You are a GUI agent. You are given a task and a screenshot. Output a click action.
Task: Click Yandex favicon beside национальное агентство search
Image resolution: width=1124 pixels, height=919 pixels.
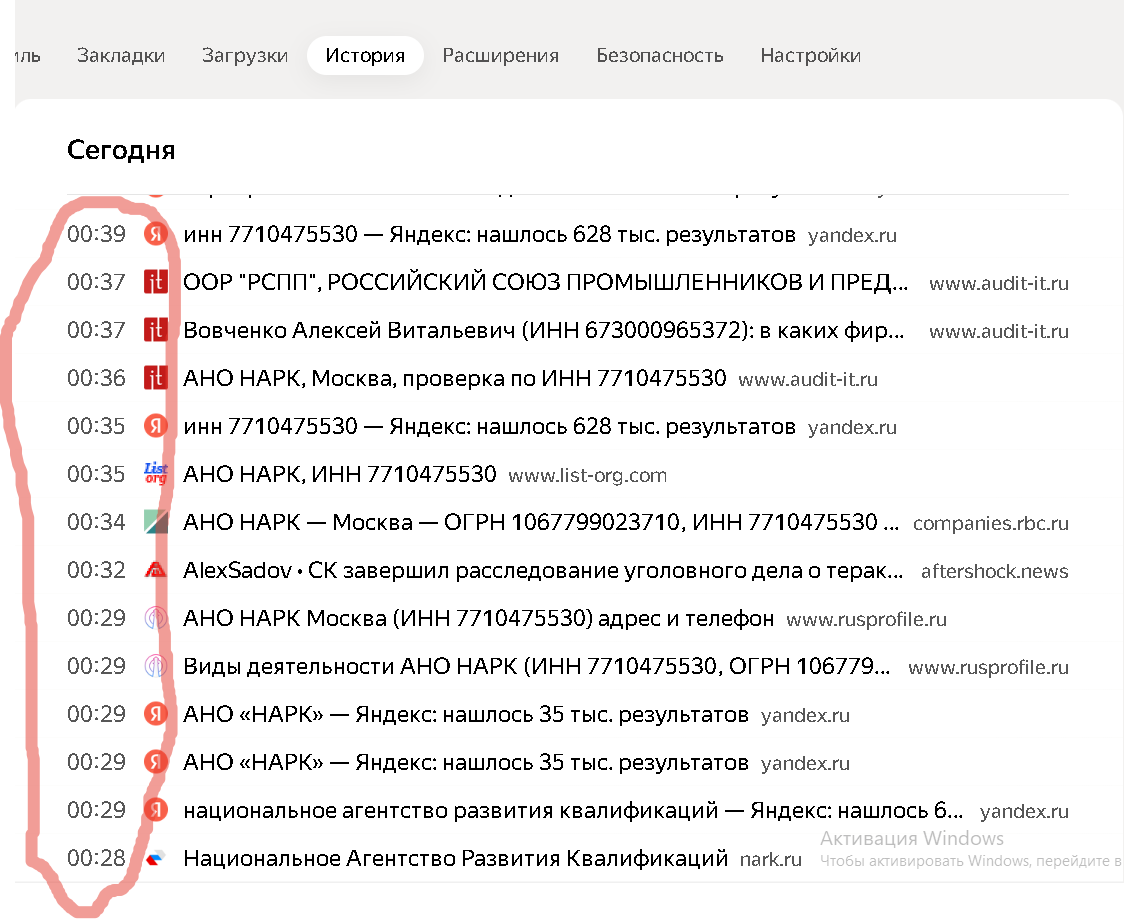(x=155, y=810)
